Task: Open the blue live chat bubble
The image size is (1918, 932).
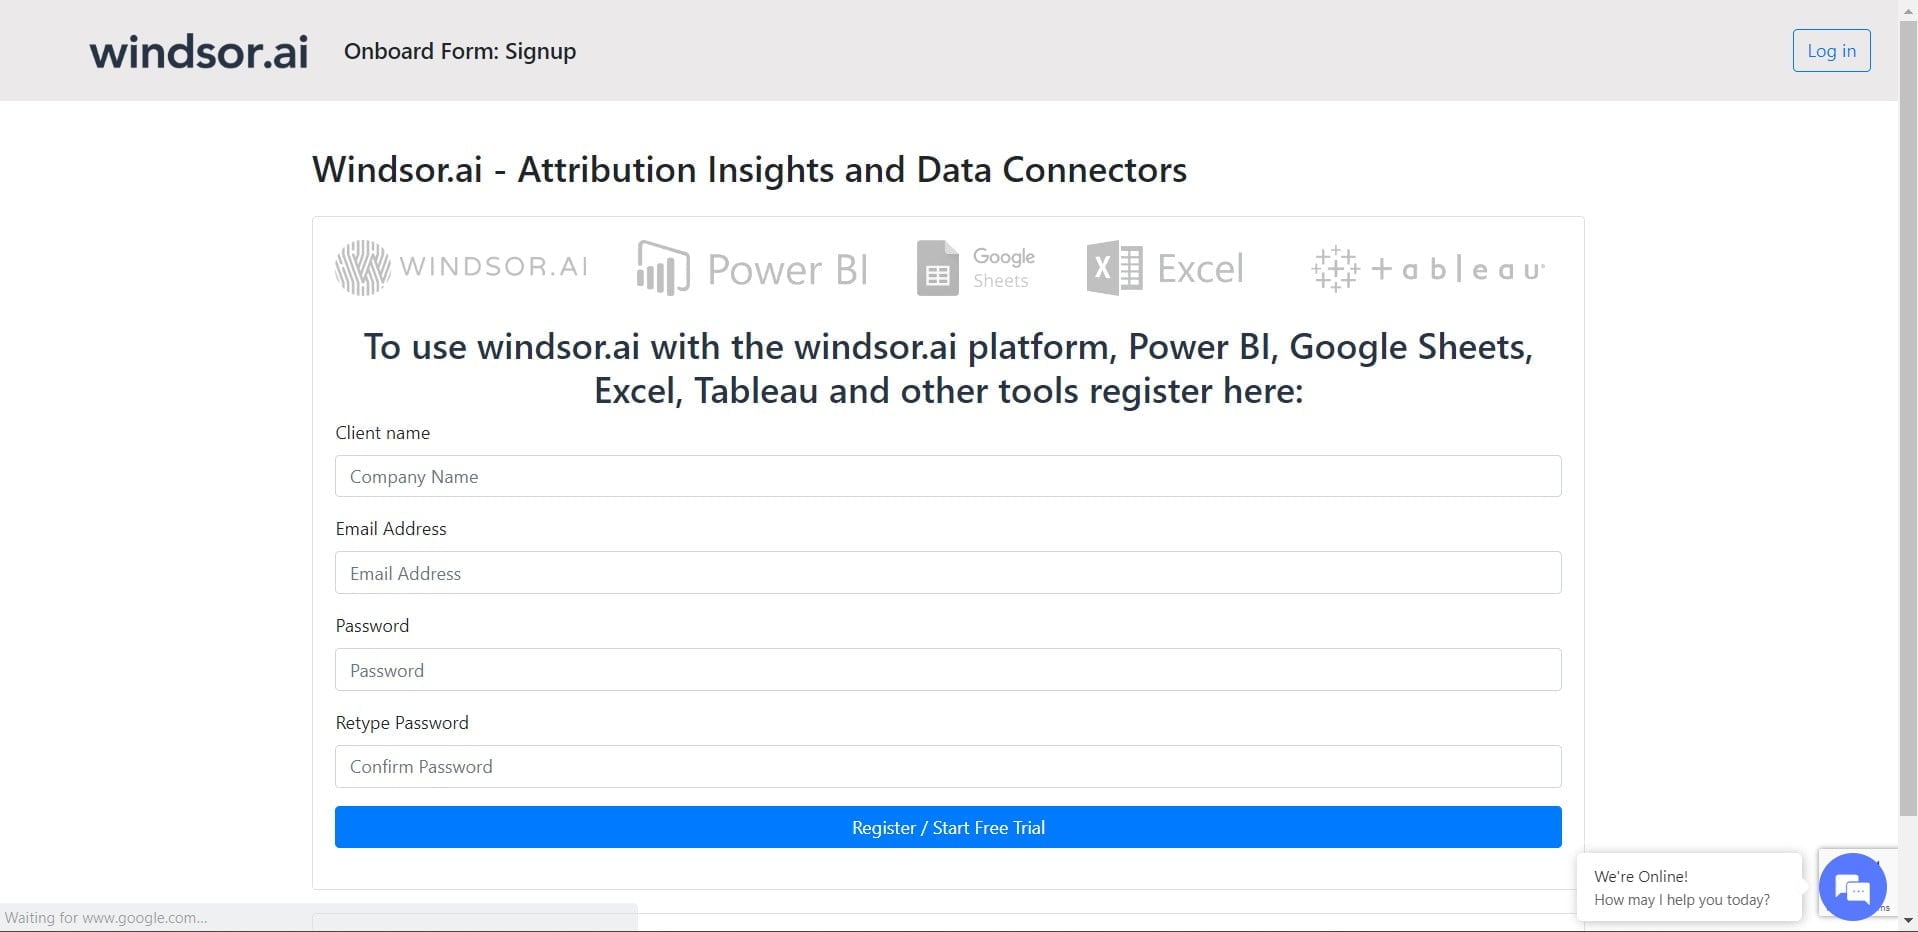Action: coord(1852,886)
